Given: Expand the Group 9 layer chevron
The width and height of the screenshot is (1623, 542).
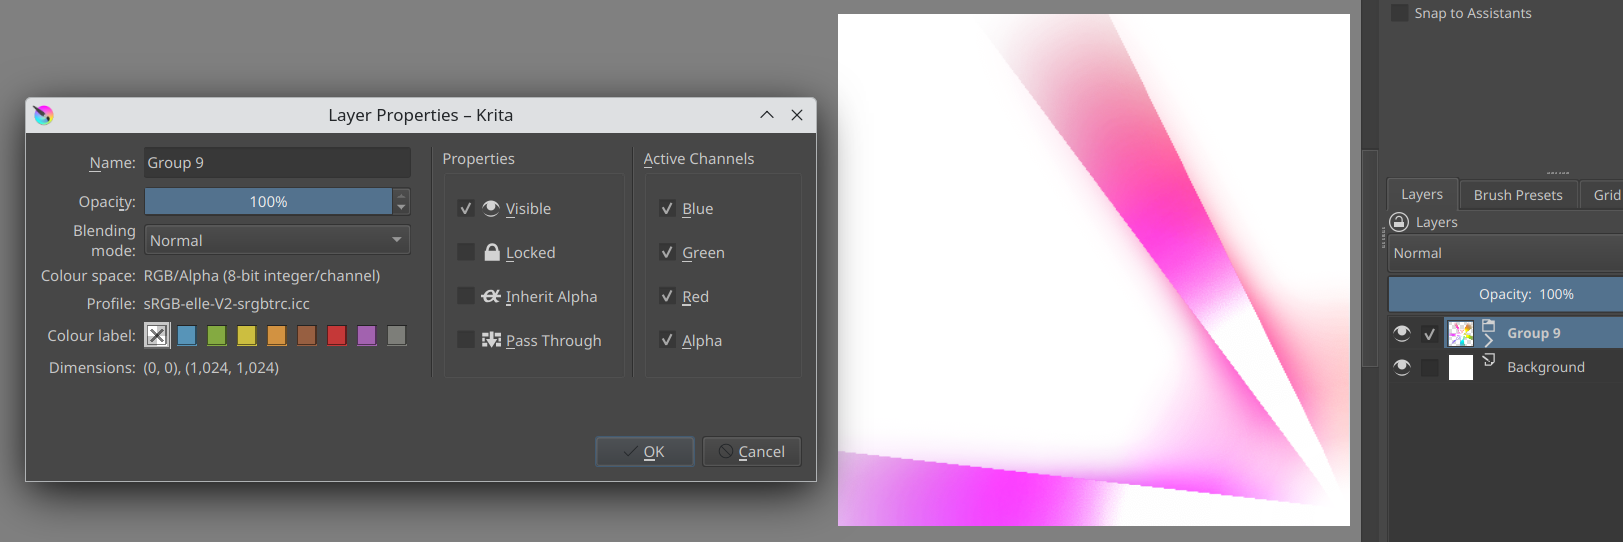Looking at the screenshot, I should pyautogui.click(x=1488, y=342).
